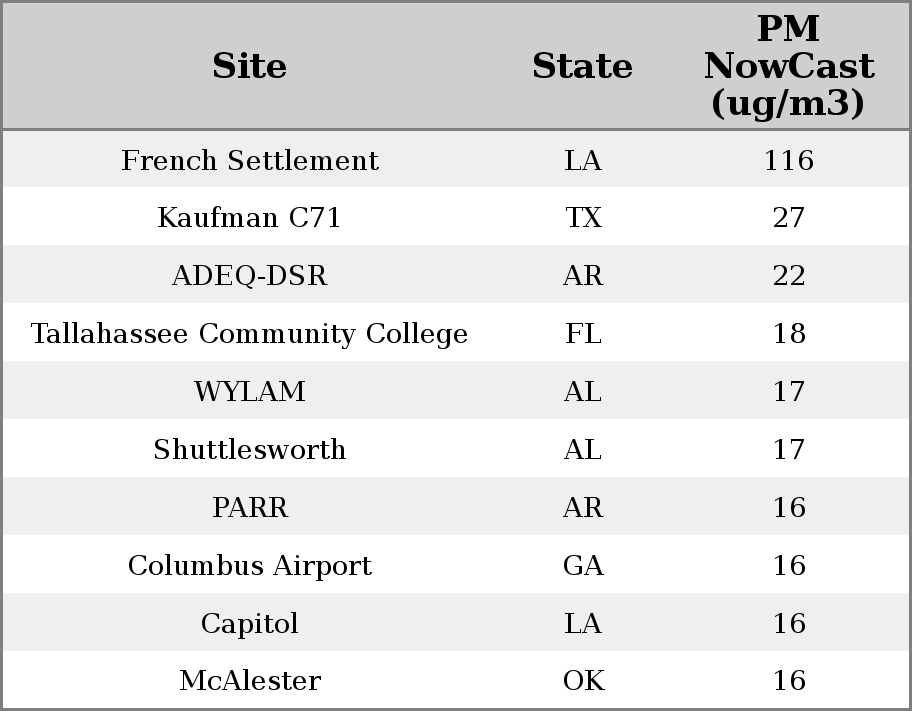Viewport: 912px width, 711px height.
Task: Select the Columbus Airport cell
Action: [x=249, y=566]
